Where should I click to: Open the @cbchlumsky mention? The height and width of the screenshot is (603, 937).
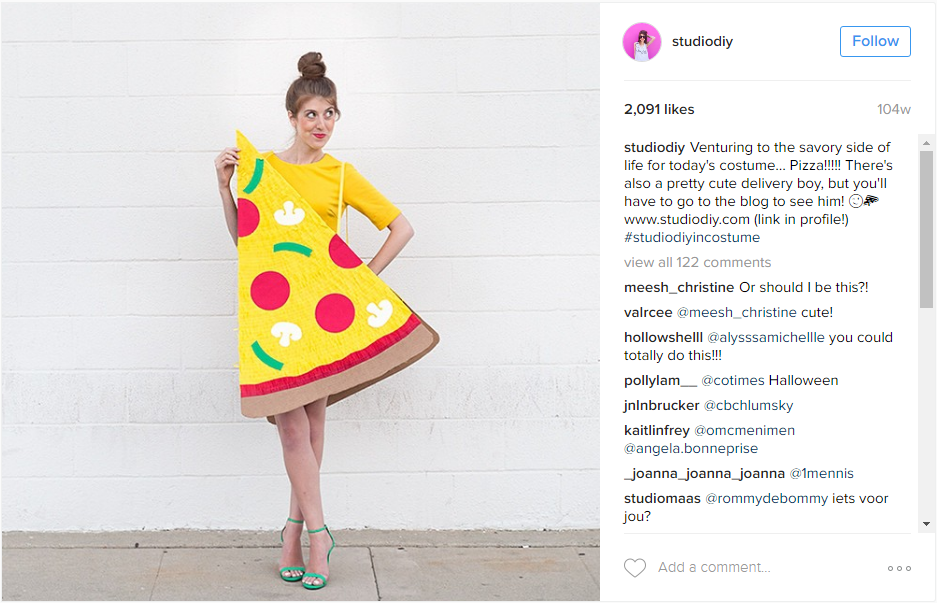click(748, 406)
